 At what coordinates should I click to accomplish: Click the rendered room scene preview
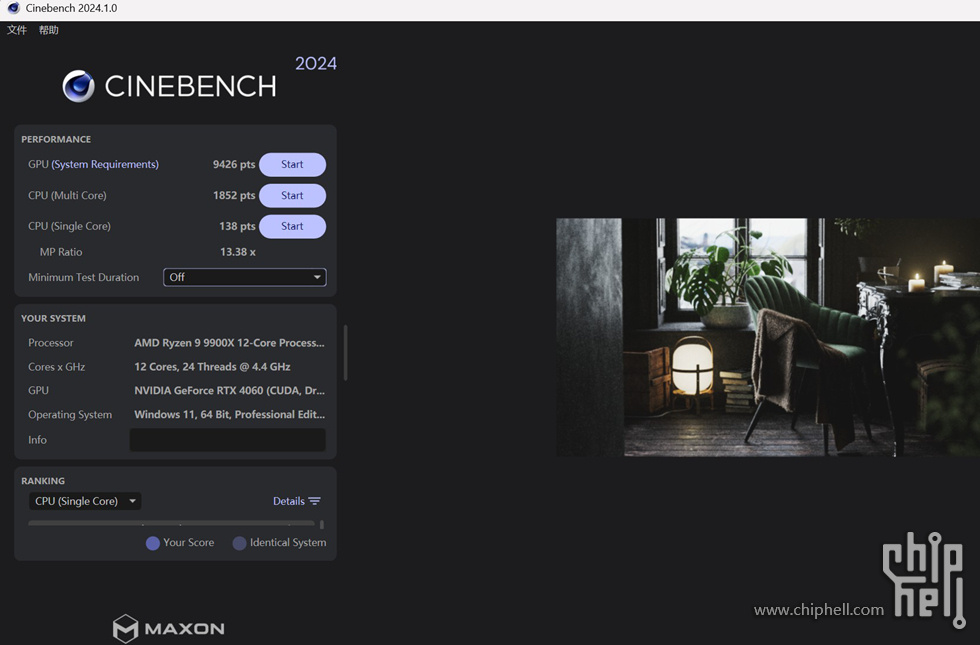[768, 337]
